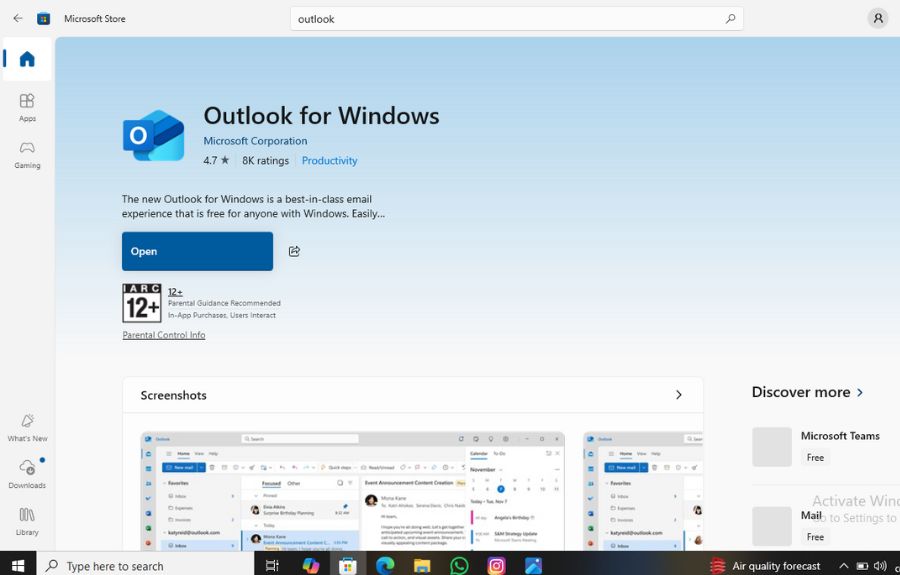Launch Microsoft Edge from the taskbar

[x=385, y=566]
